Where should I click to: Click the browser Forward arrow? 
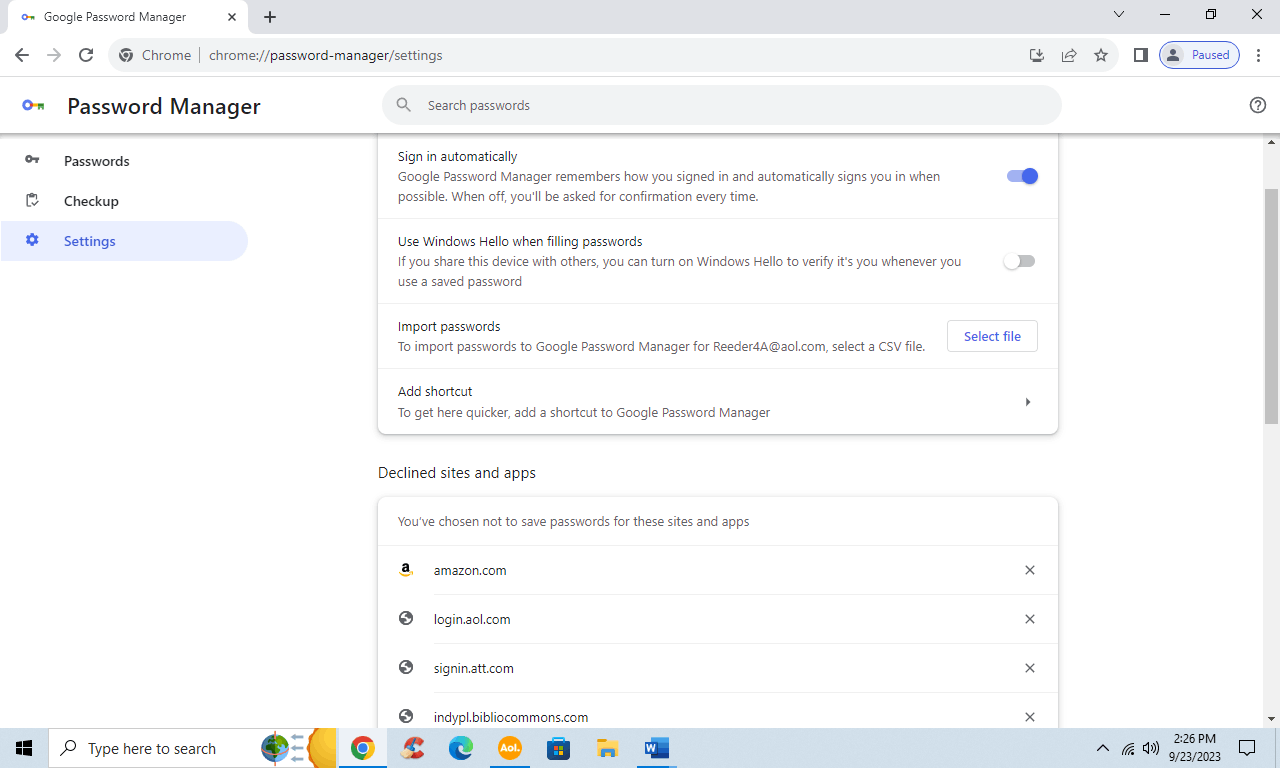[54, 55]
